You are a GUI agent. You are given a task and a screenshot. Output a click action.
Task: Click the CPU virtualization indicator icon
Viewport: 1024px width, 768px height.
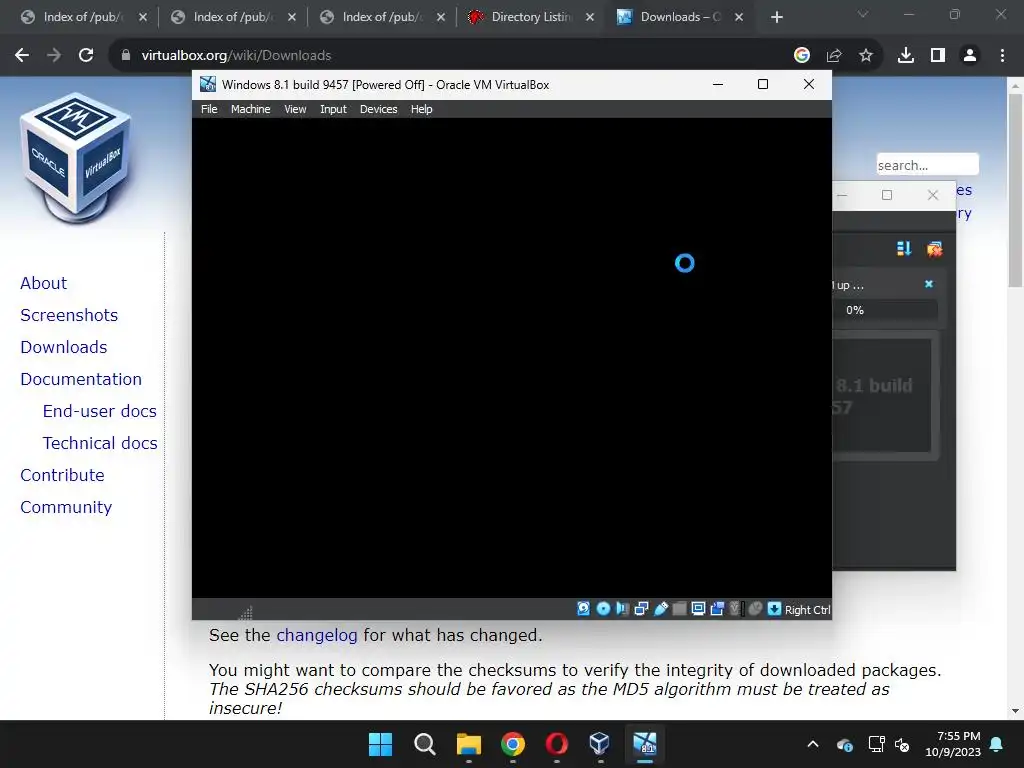(x=736, y=609)
